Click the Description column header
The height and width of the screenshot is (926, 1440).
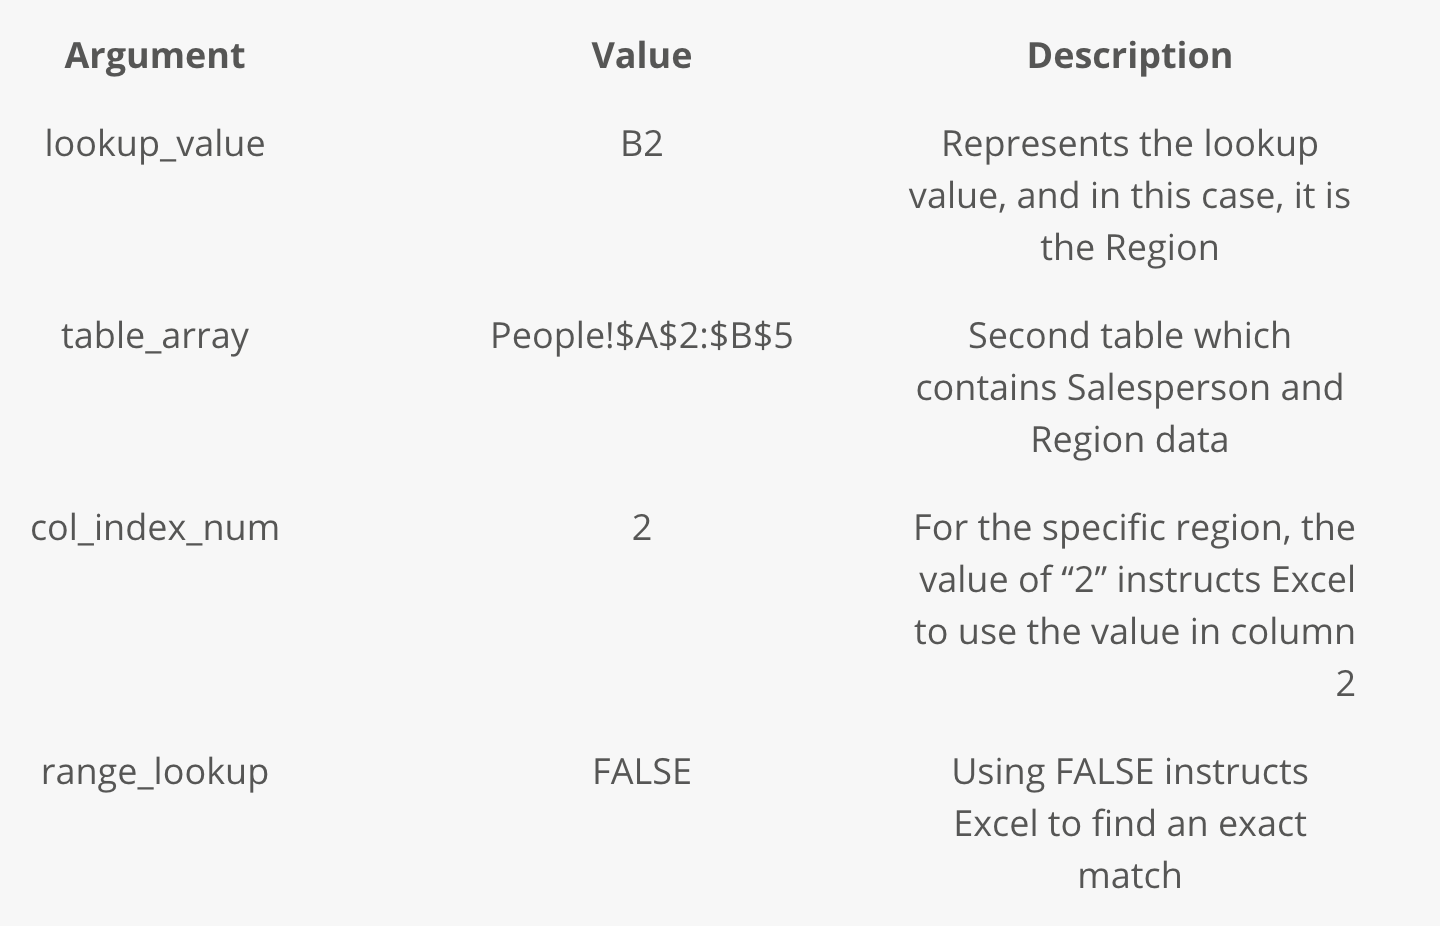click(x=1129, y=56)
